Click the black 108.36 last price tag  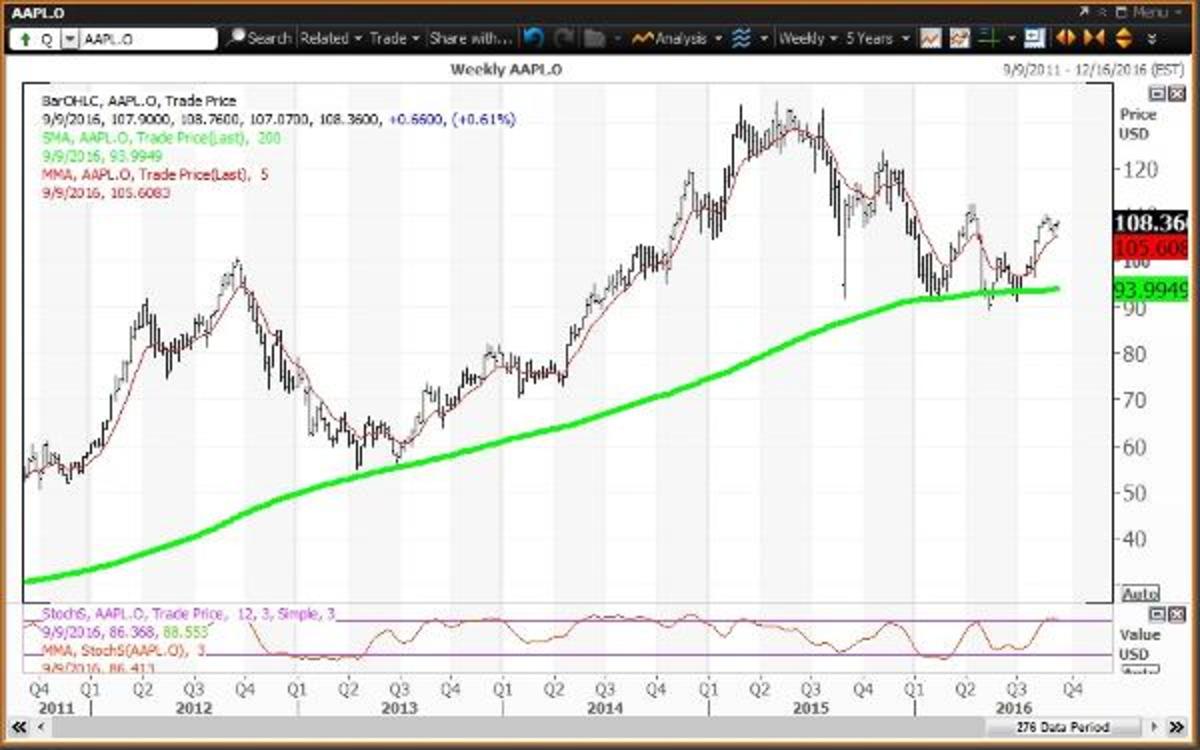click(x=1153, y=222)
